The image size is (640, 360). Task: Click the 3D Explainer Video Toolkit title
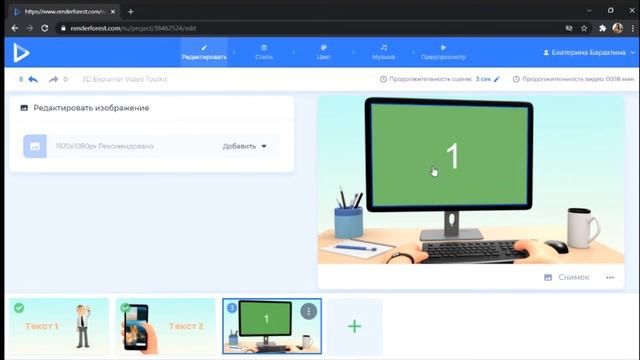[x=124, y=79]
